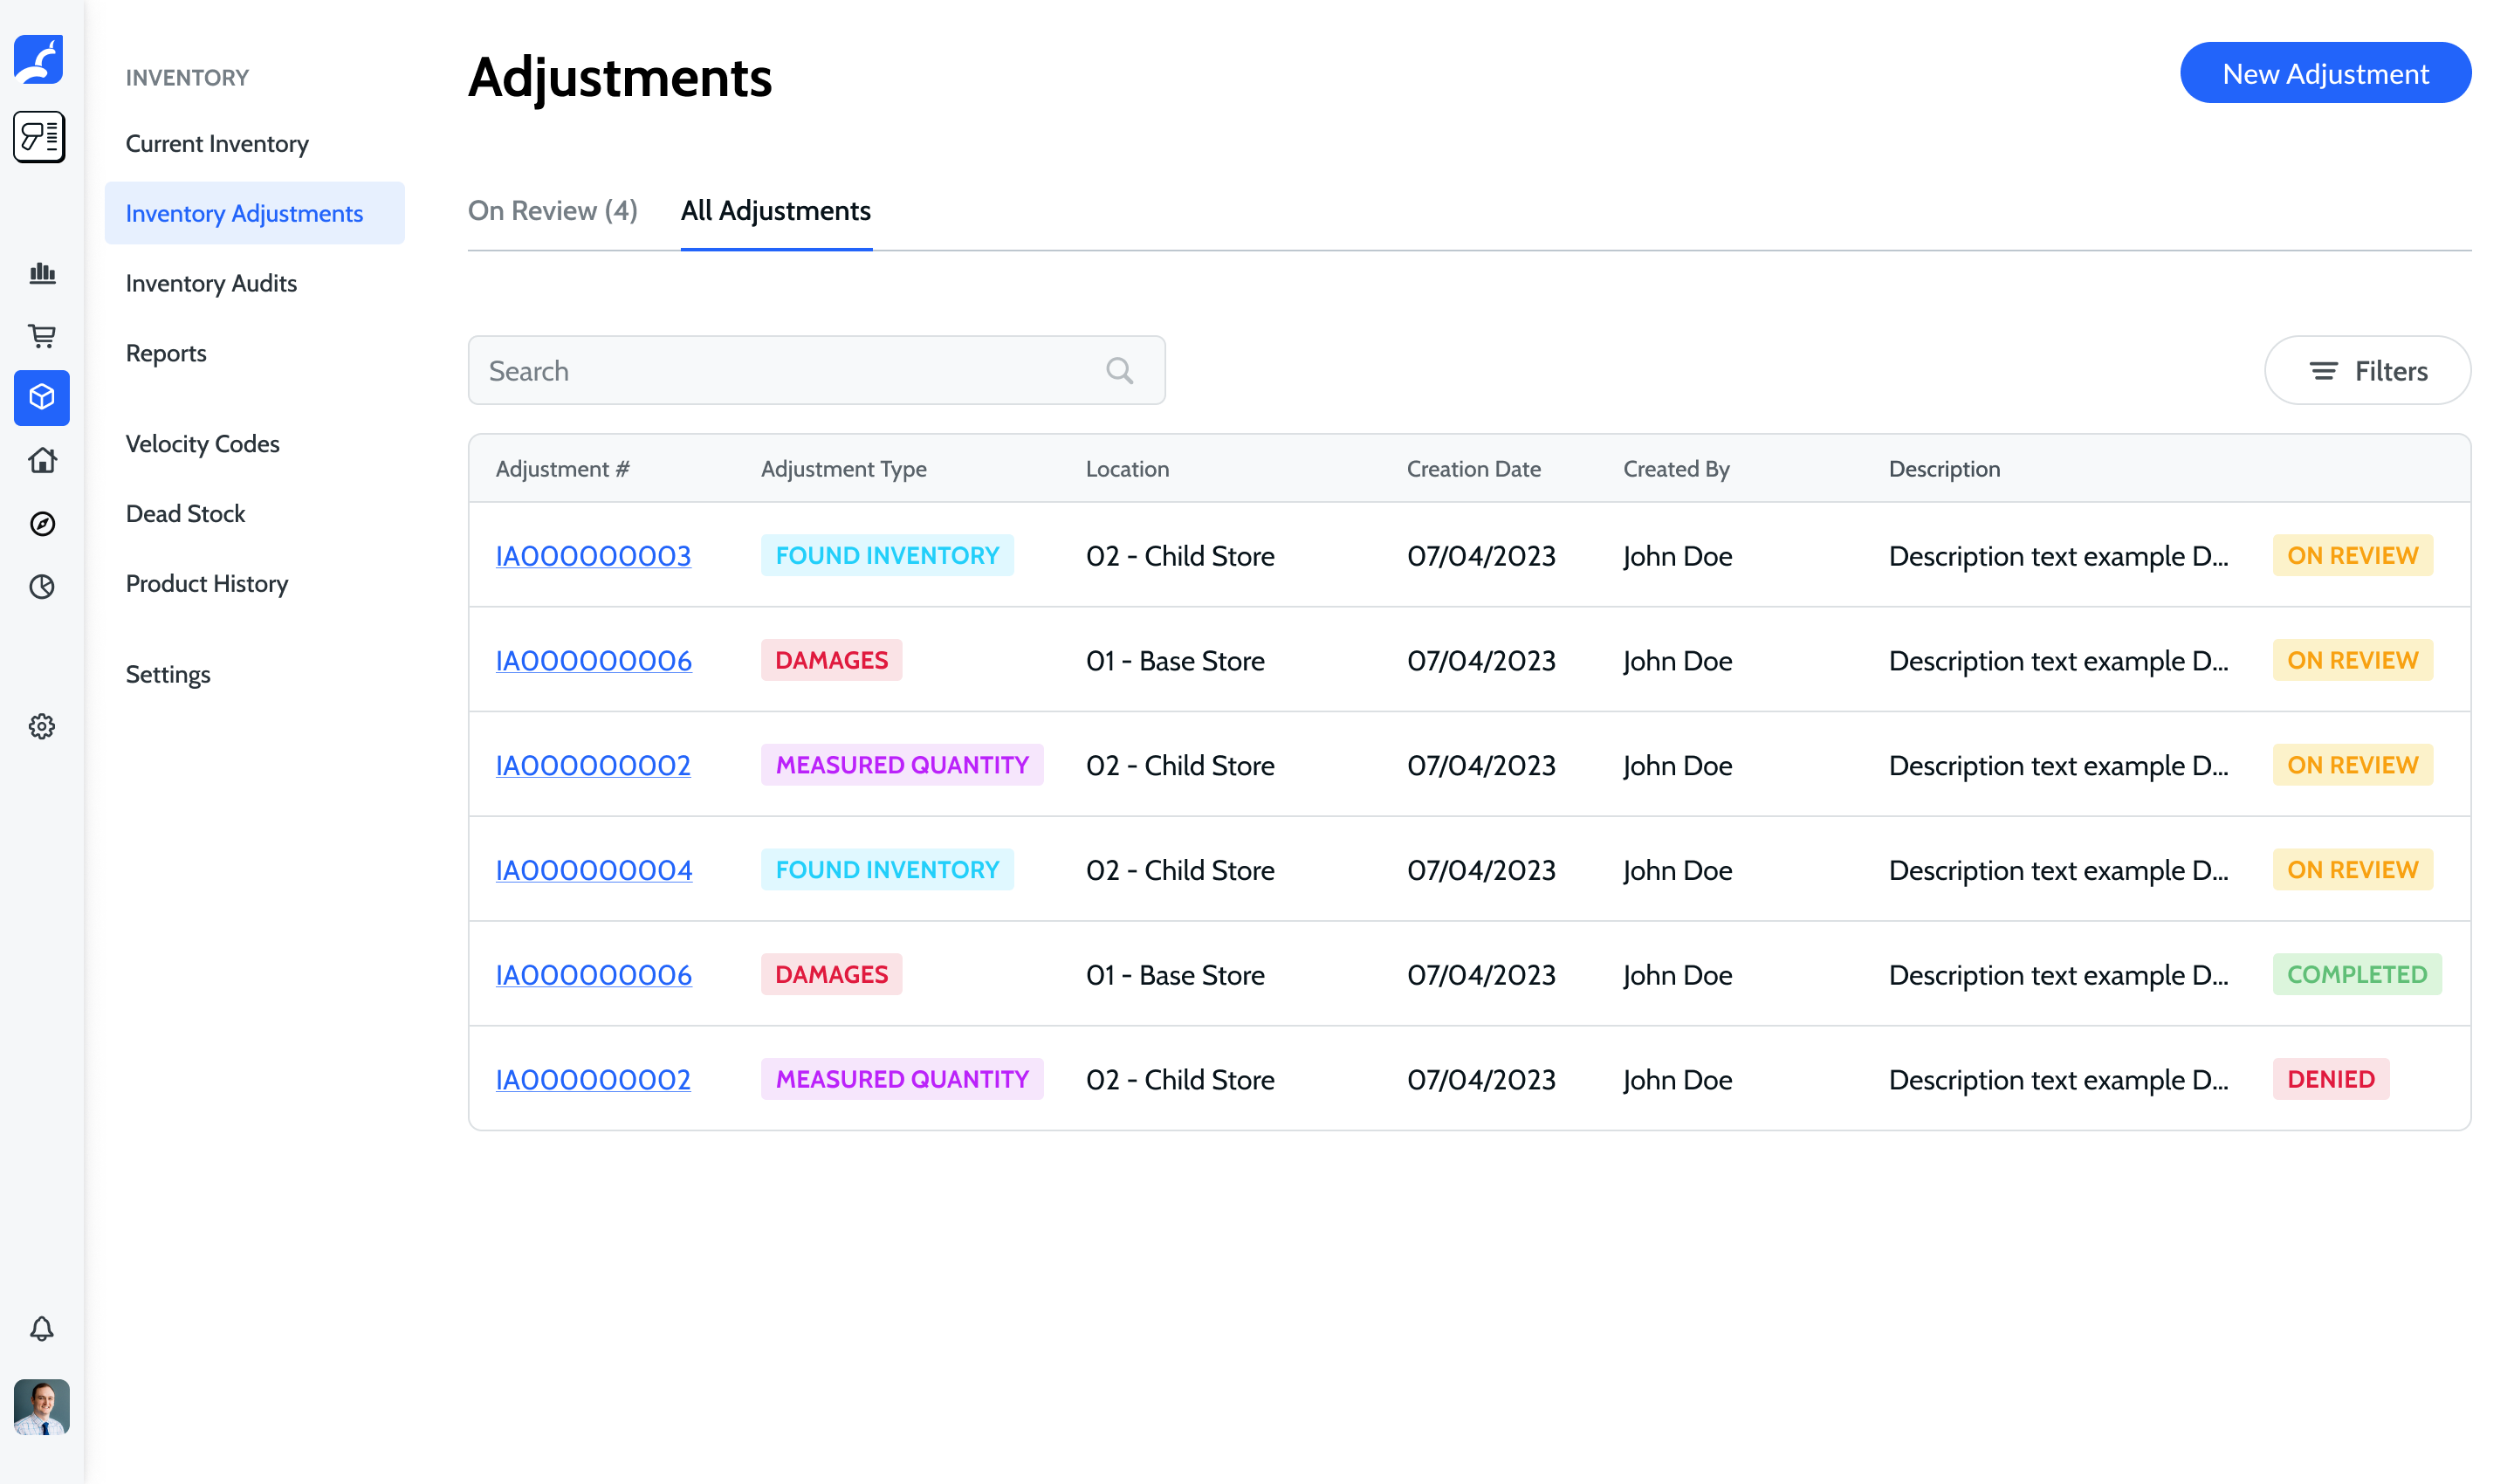Viewport: 2514px width, 1484px height.
Task: Open the compass navigation icon
Action: (42, 524)
